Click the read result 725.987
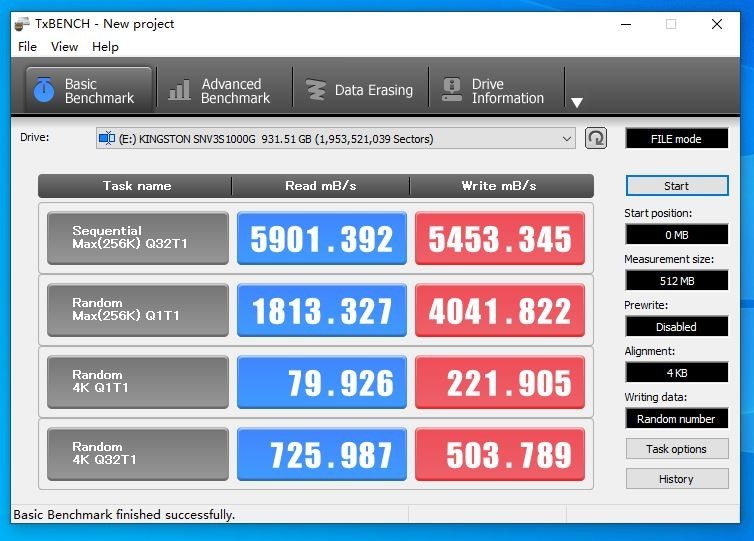The height and width of the screenshot is (541, 754). pos(322,454)
